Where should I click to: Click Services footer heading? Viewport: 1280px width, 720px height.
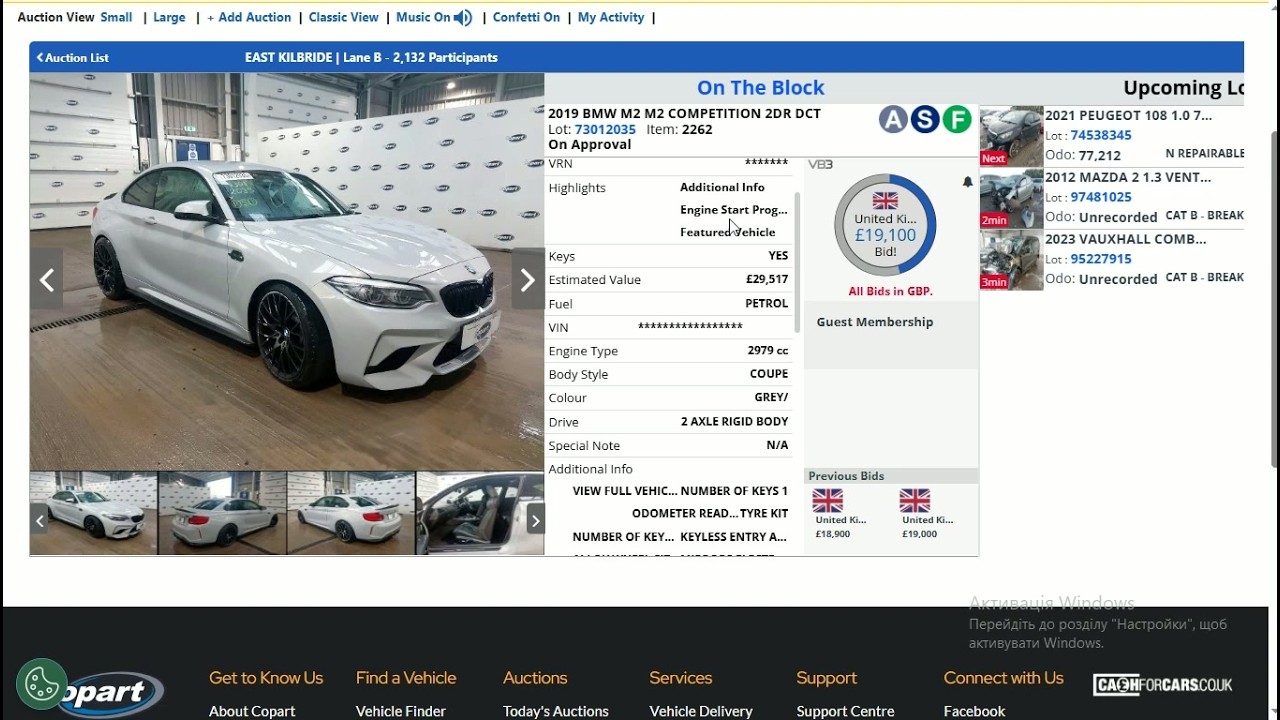coord(681,678)
